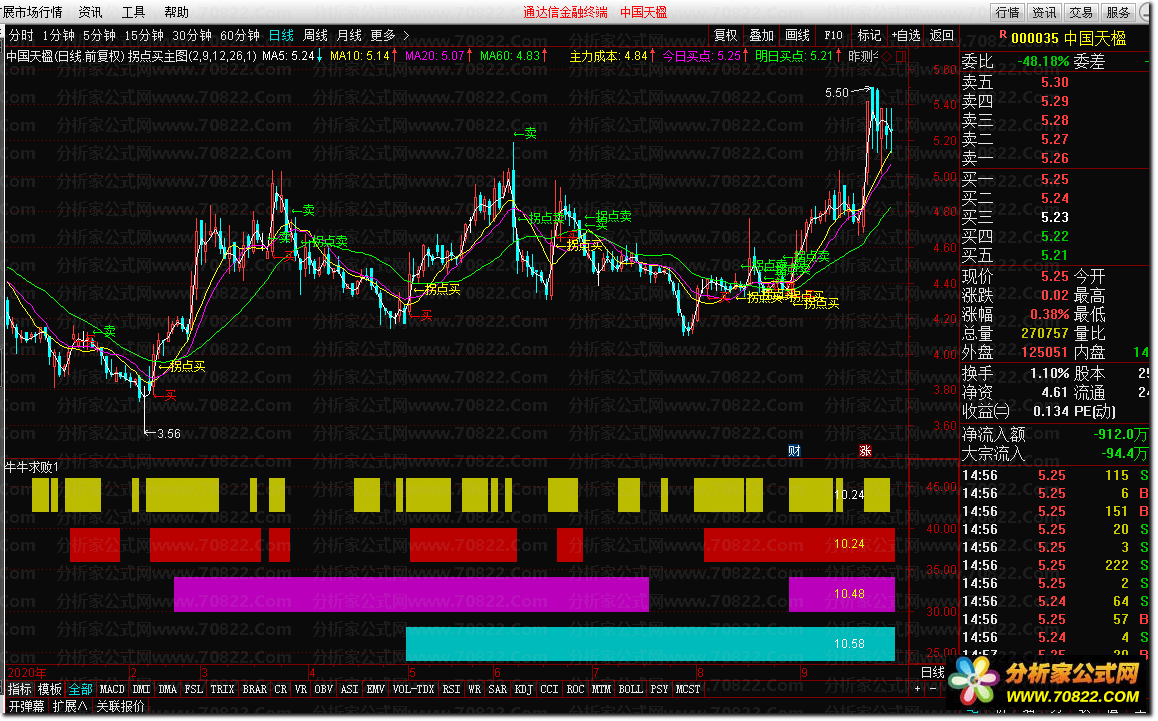This screenshot has height=721, width=1158.
Task: Switch to the 5分钟 period
Action: tap(98, 35)
